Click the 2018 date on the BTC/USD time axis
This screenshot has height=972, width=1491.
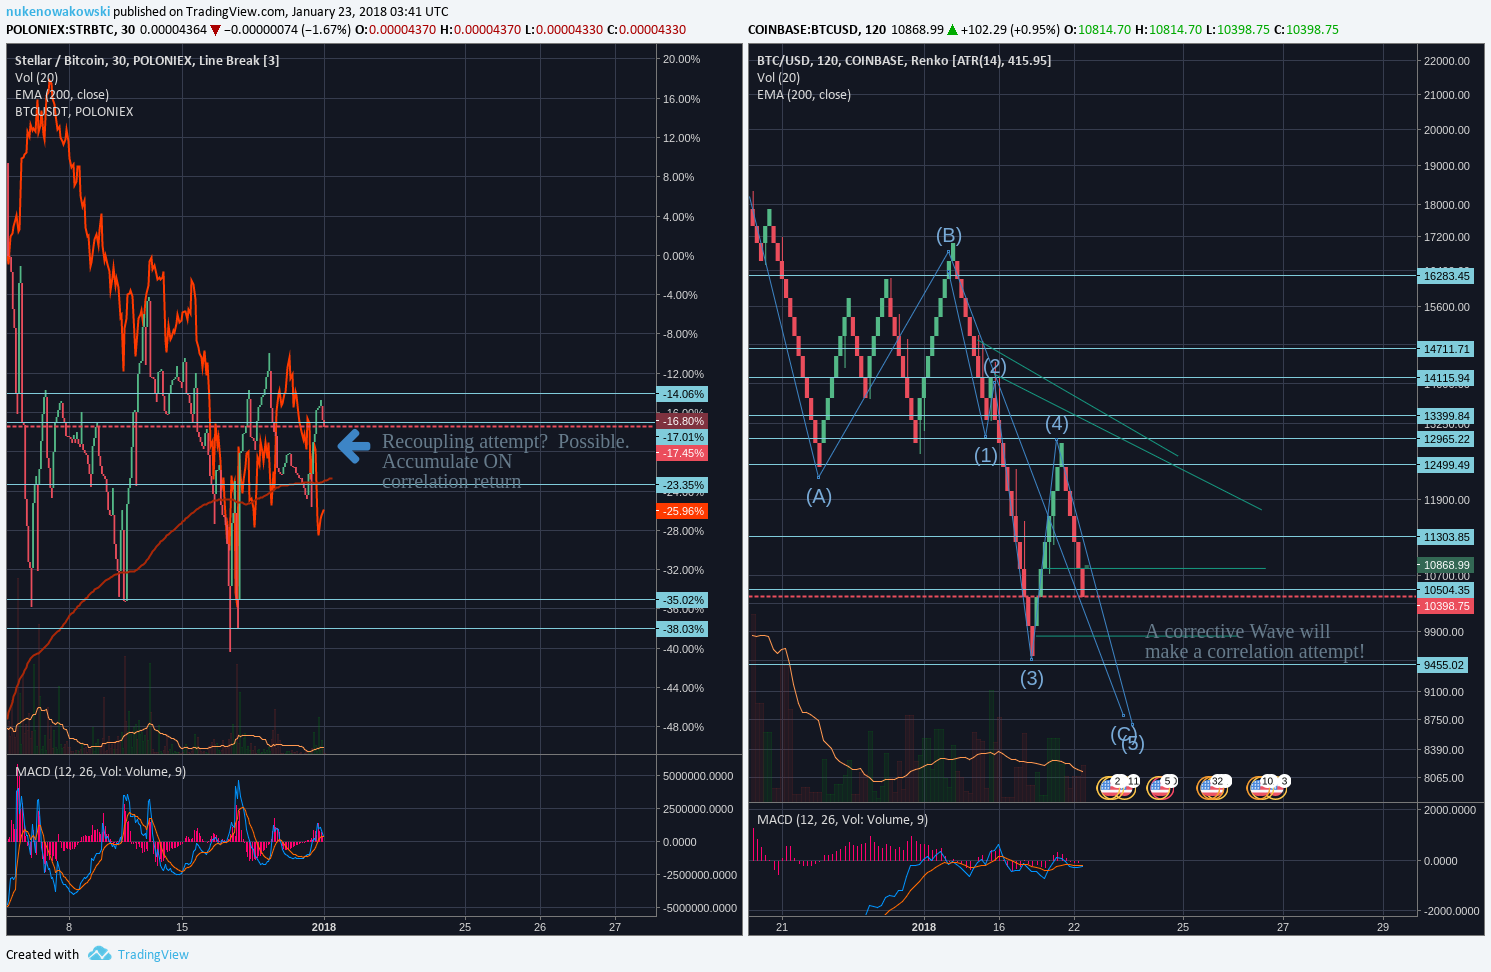(924, 927)
